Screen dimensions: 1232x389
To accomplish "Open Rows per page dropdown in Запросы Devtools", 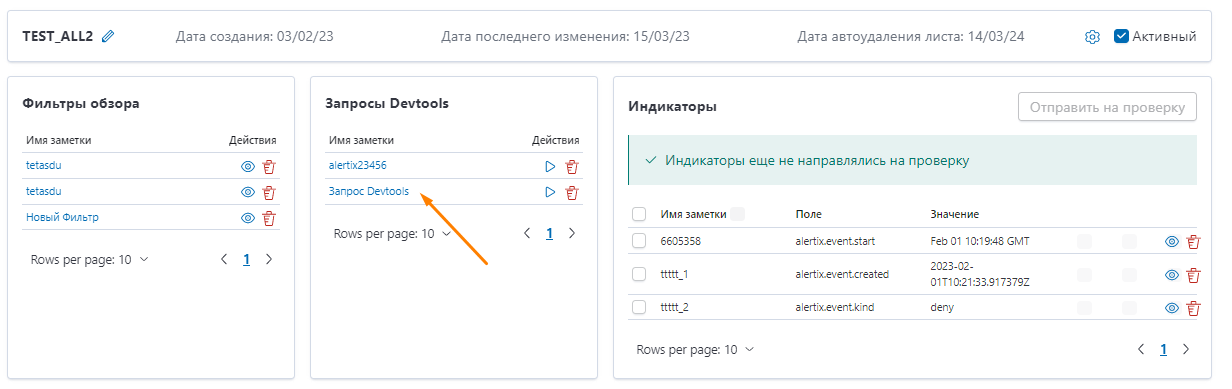I will point(393,233).
